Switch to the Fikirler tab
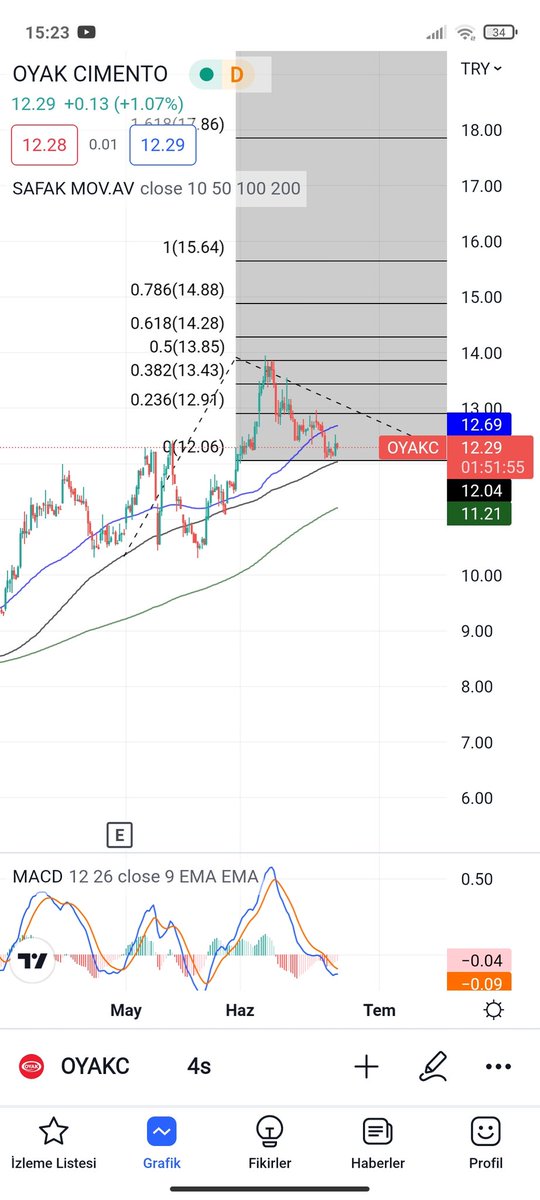The height and width of the screenshot is (1200, 540). pos(269,1143)
